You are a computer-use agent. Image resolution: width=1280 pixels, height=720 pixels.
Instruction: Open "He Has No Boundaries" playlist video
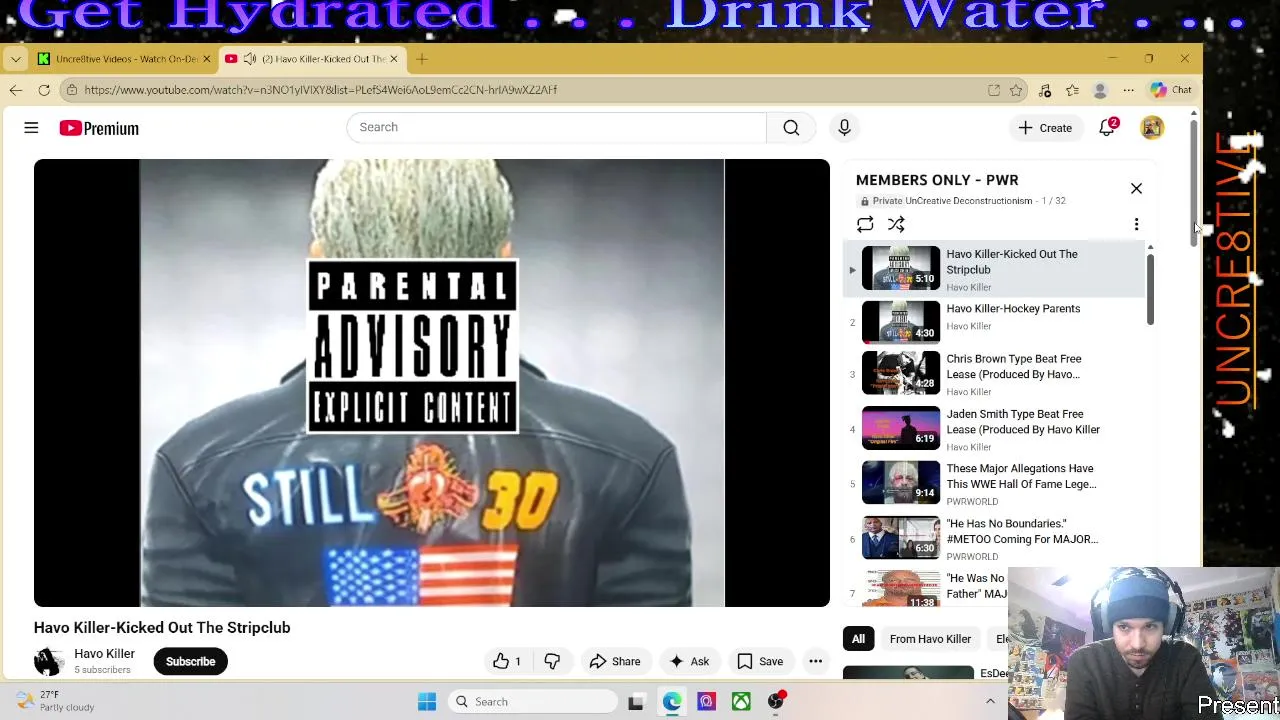pos(994,539)
